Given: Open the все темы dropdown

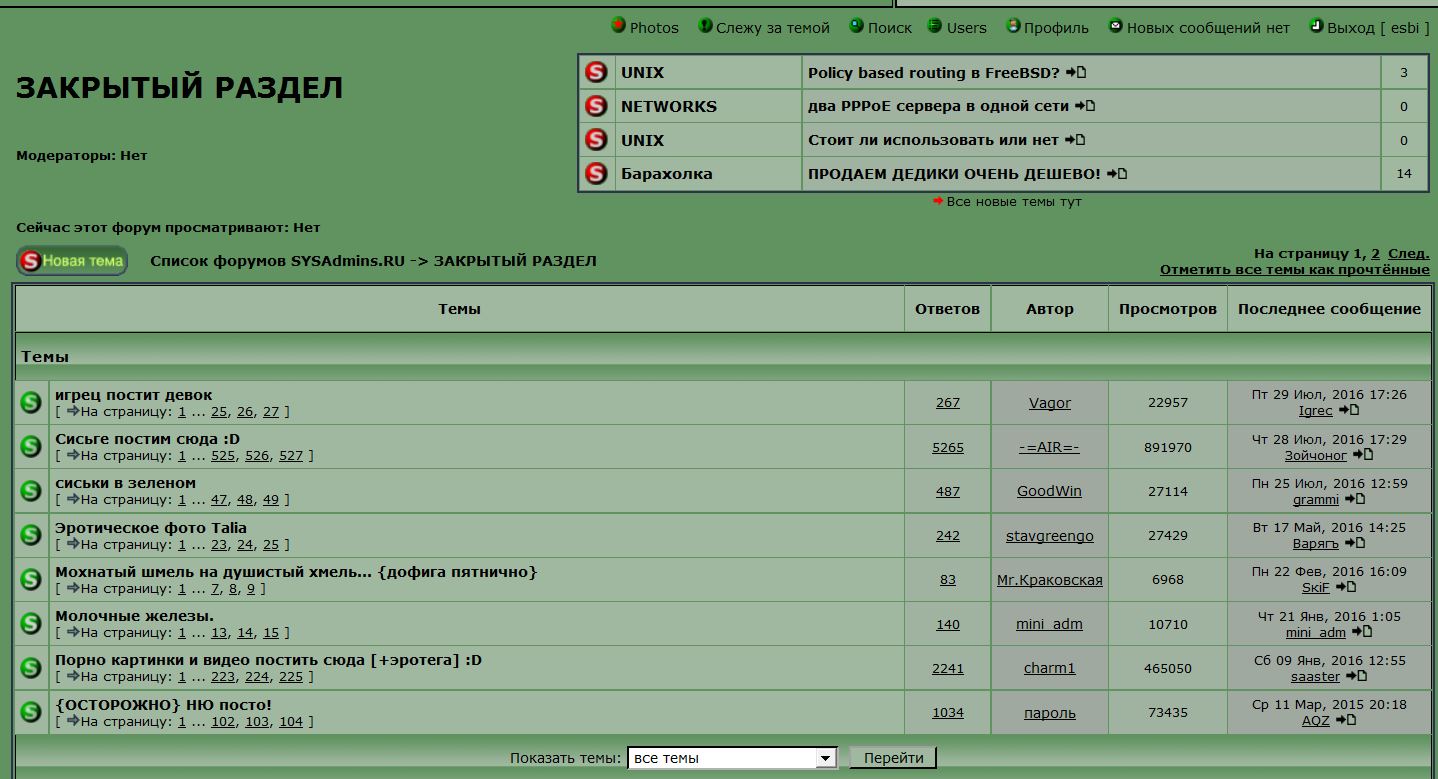Looking at the screenshot, I should click(732, 758).
